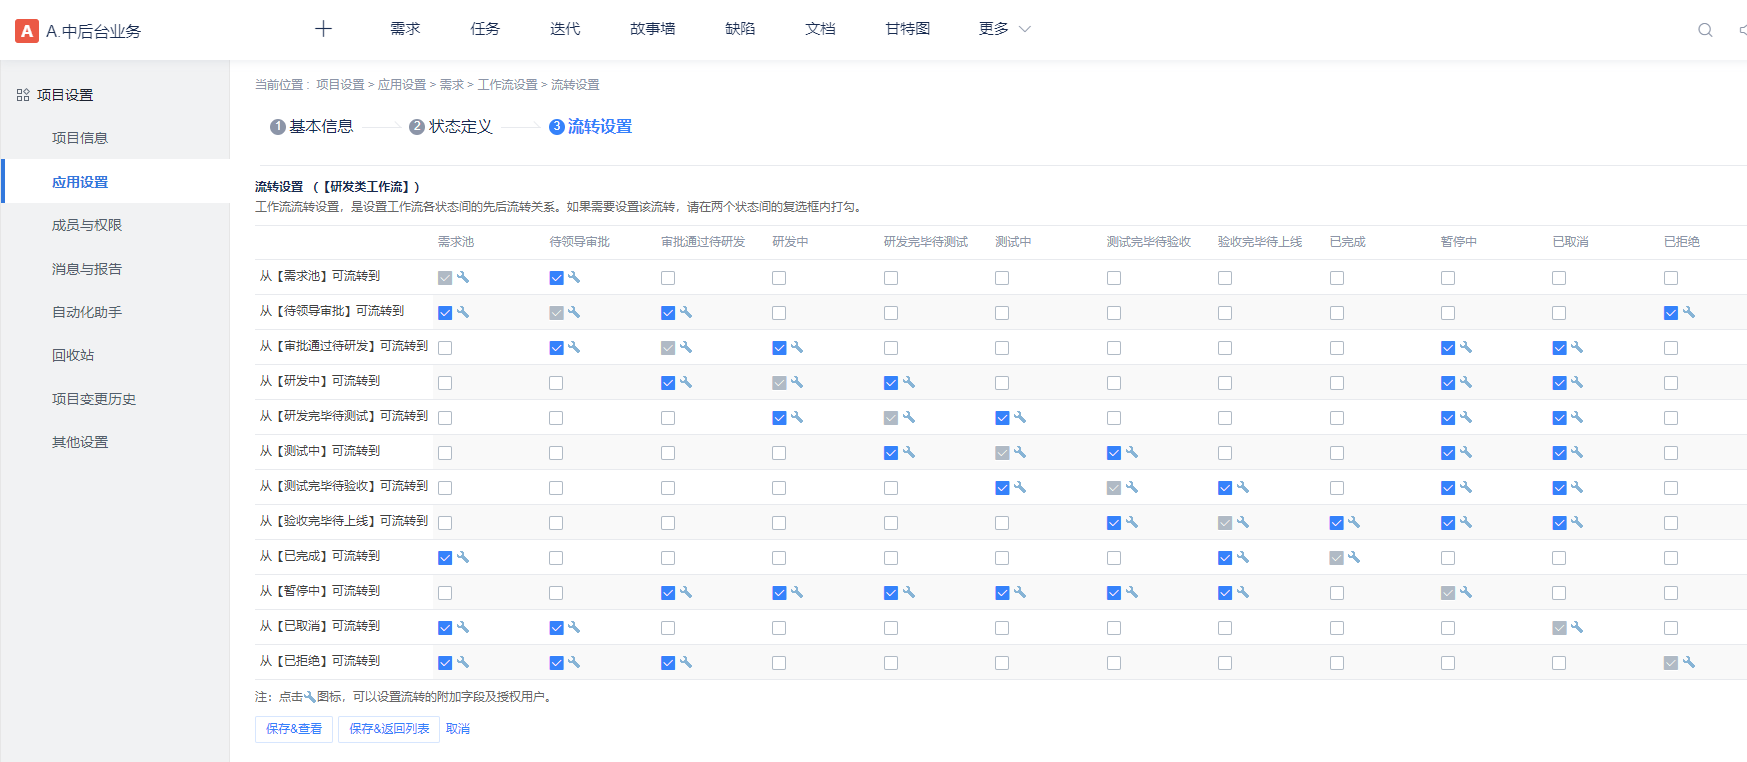The width and height of the screenshot is (1747, 762).
Task: Open wrench for 已完成 to 需求池
Action: pos(463,557)
